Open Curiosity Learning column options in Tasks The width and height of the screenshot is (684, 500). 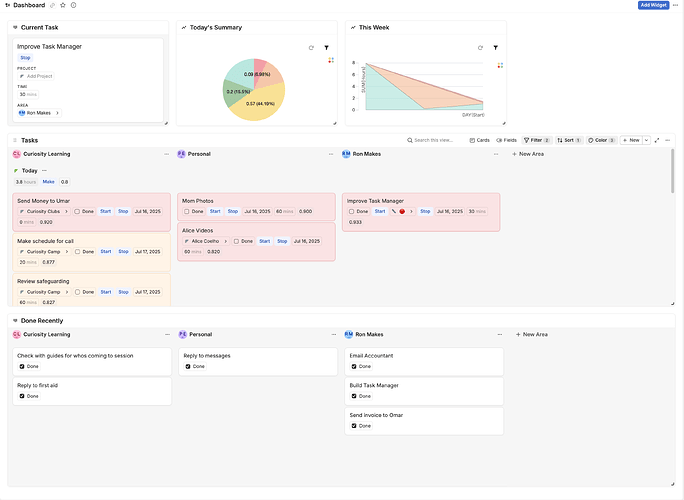pos(166,154)
